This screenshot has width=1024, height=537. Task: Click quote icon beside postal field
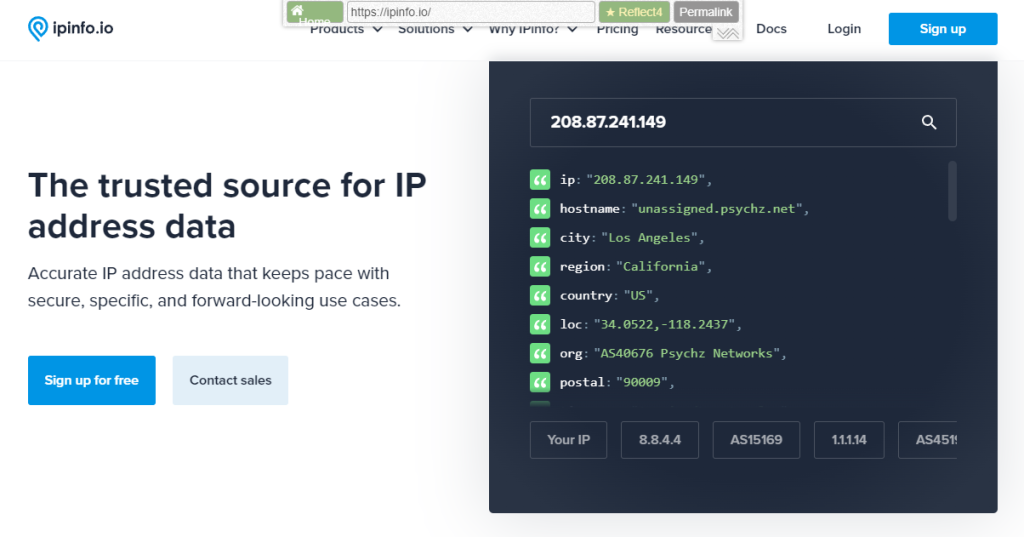pyautogui.click(x=540, y=382)
